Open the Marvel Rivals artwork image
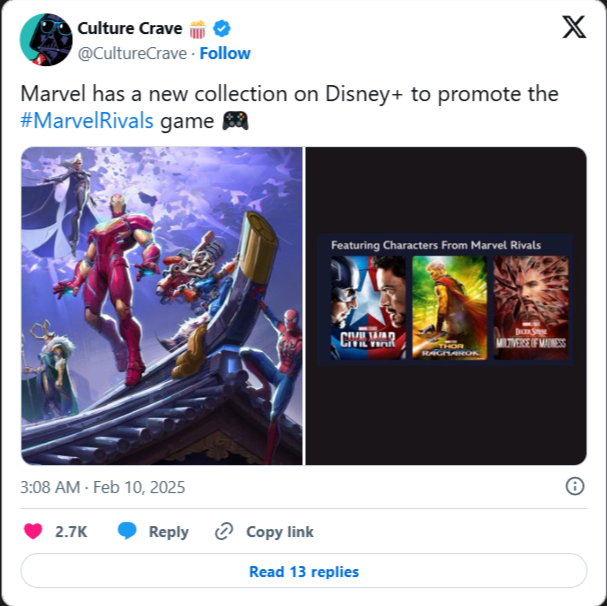 [x=162, y=306]
